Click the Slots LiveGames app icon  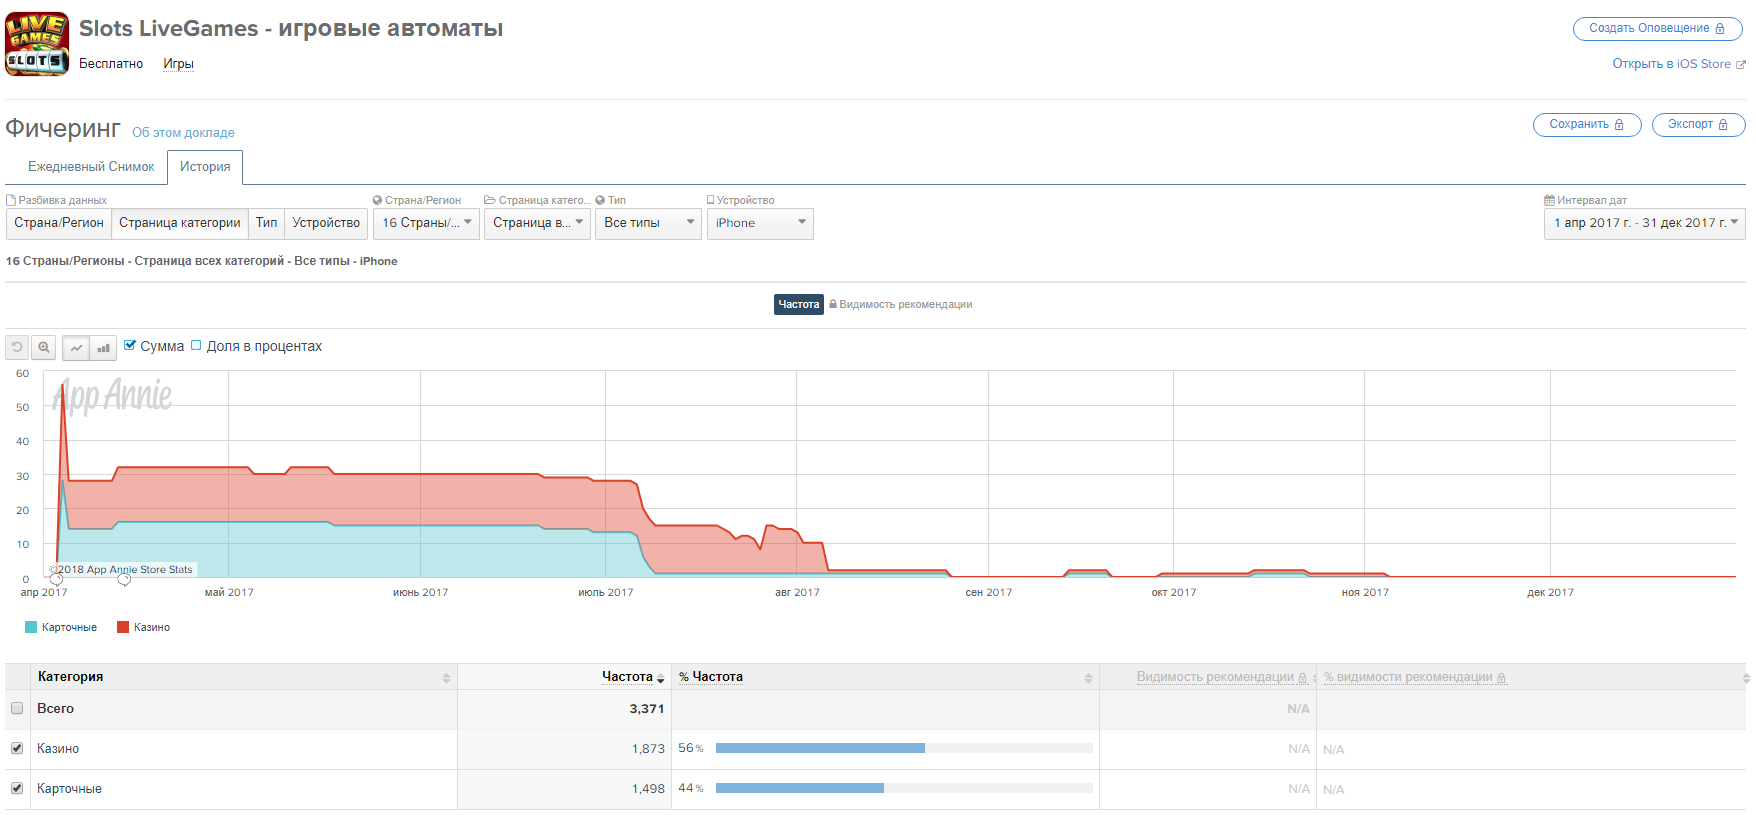click(37, 44)
